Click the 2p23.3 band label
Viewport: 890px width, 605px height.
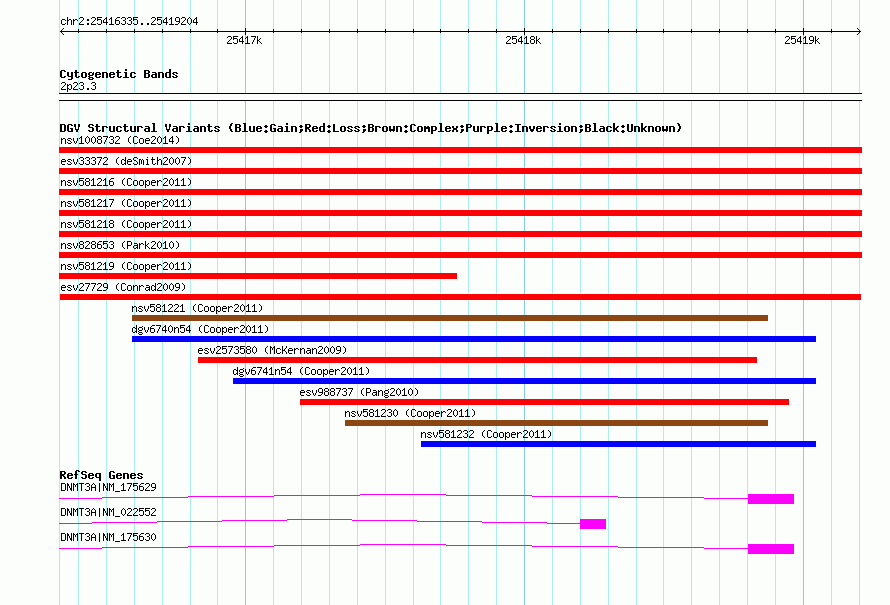pyautogui.click(x=78, y=86)
